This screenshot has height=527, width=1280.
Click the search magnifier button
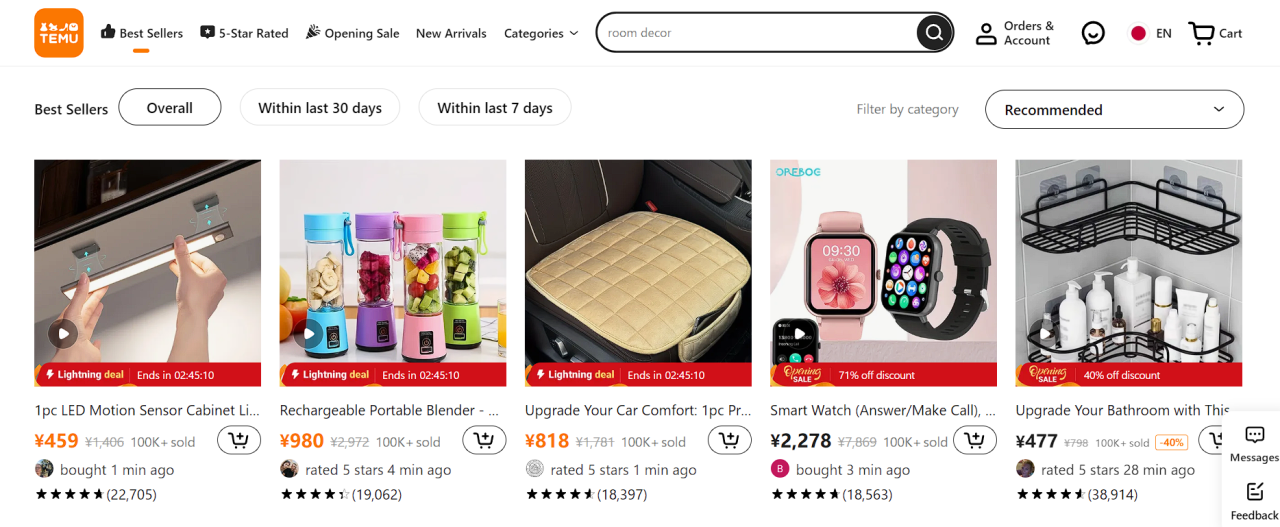pos(933,33)
